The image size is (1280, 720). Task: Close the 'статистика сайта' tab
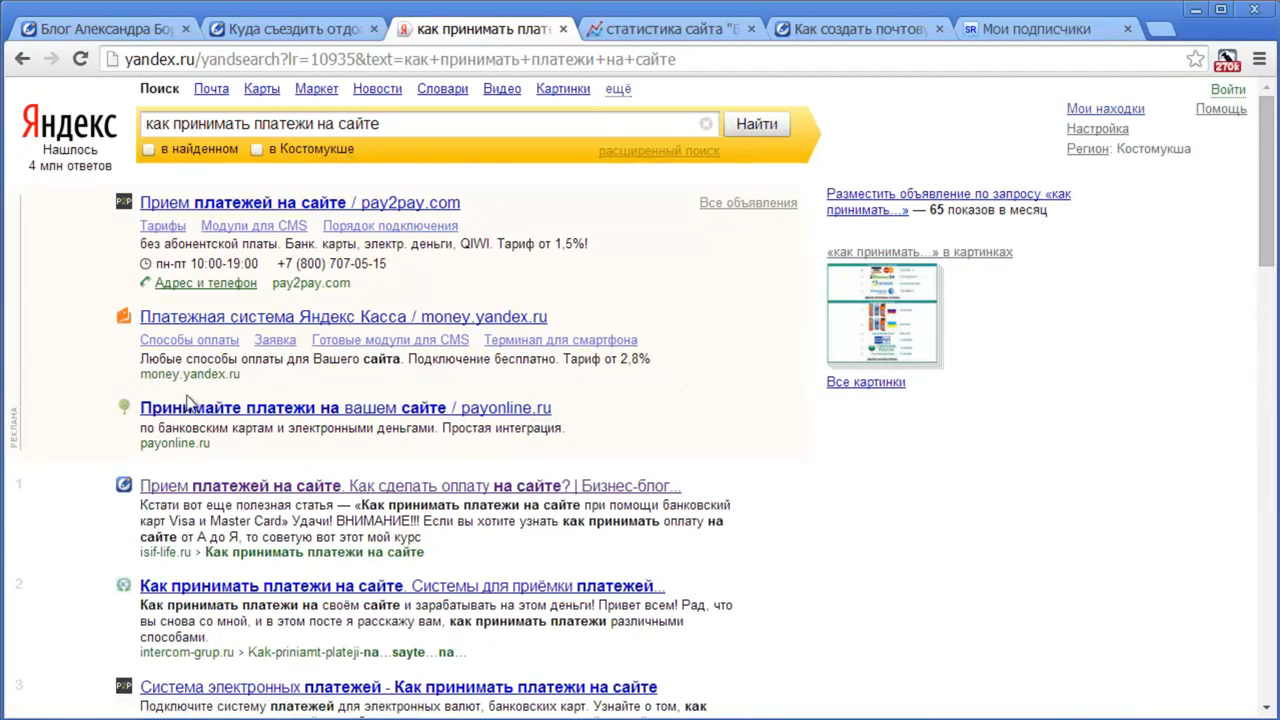[x=751, y=29]
